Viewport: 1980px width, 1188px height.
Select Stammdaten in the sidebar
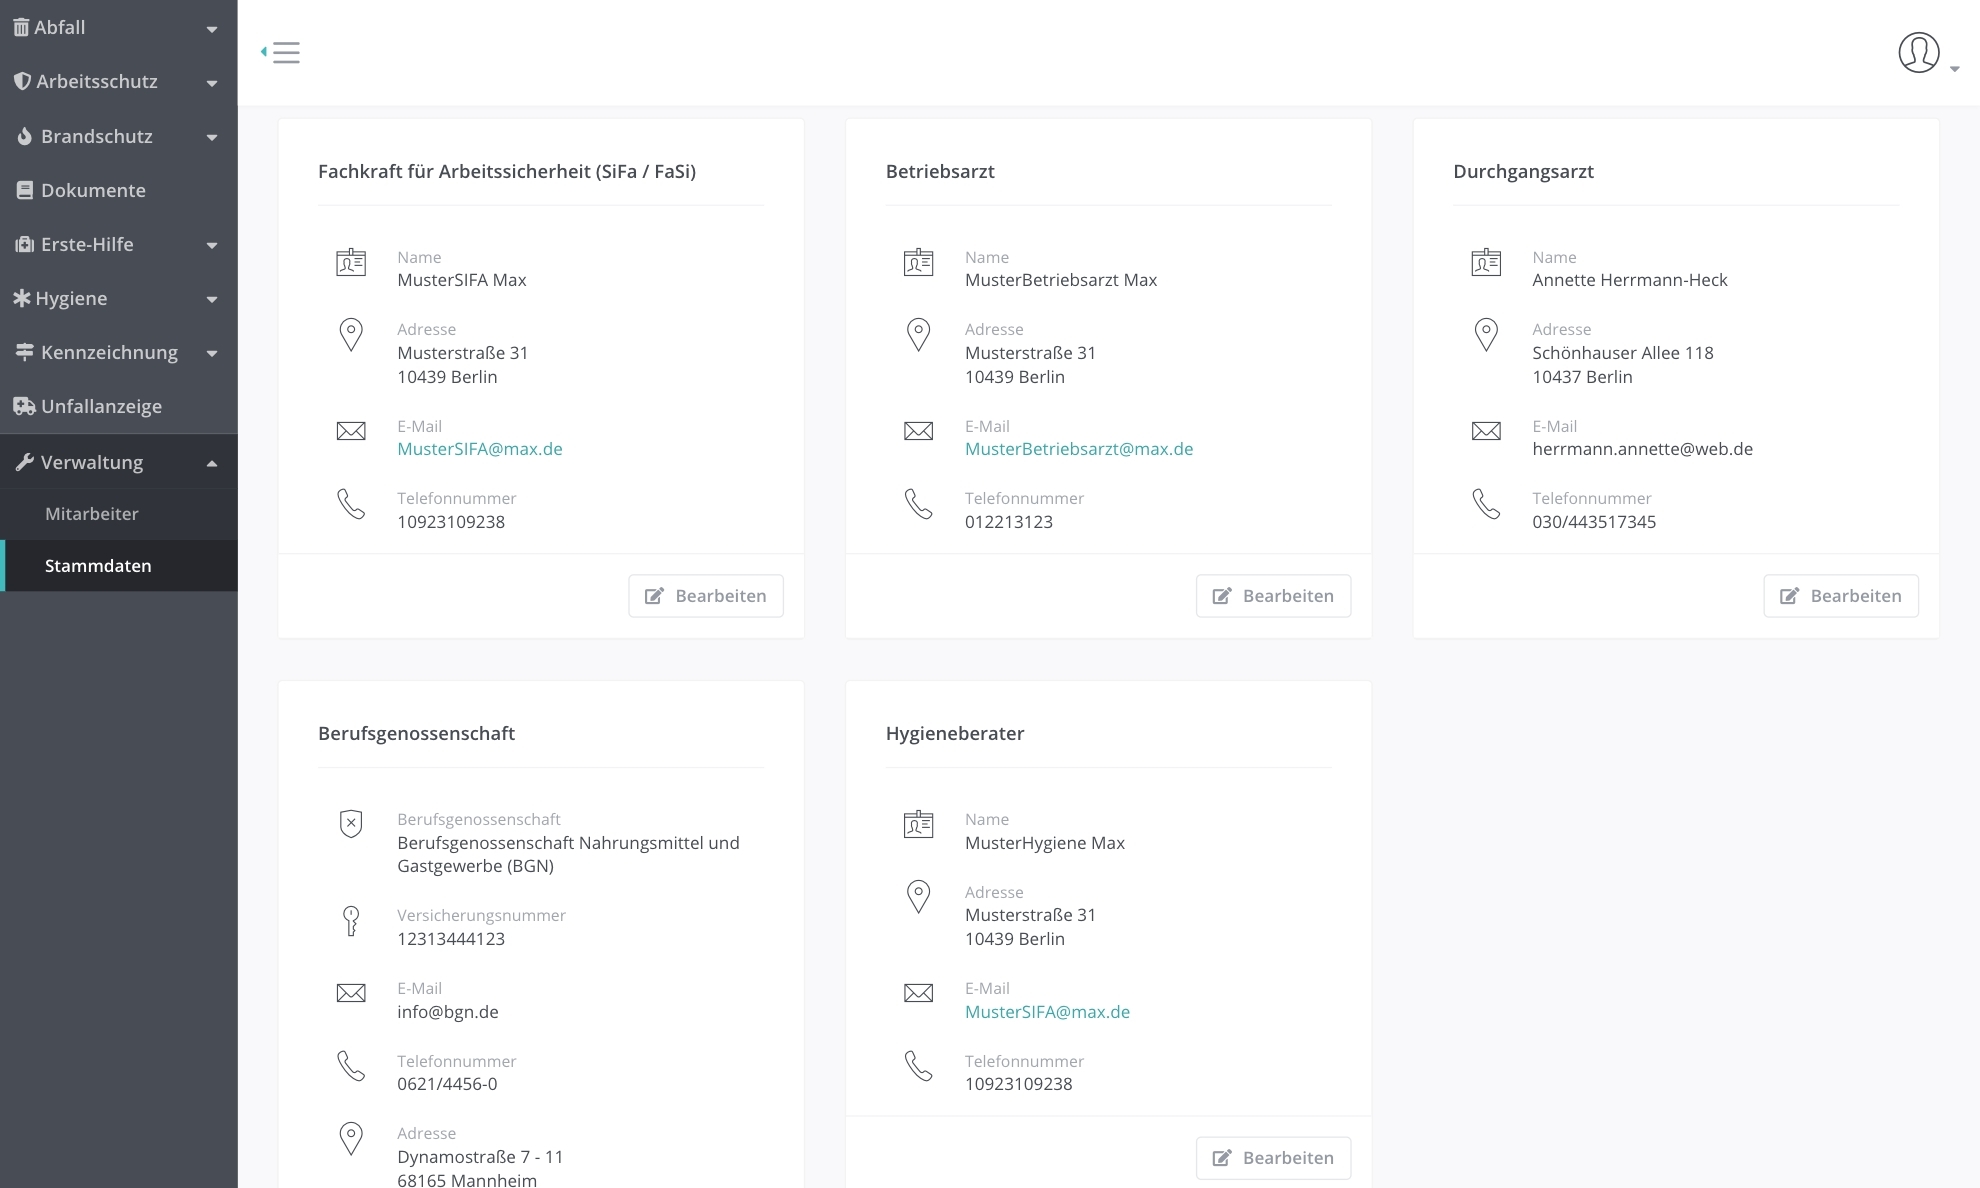(x=98, y=566)
